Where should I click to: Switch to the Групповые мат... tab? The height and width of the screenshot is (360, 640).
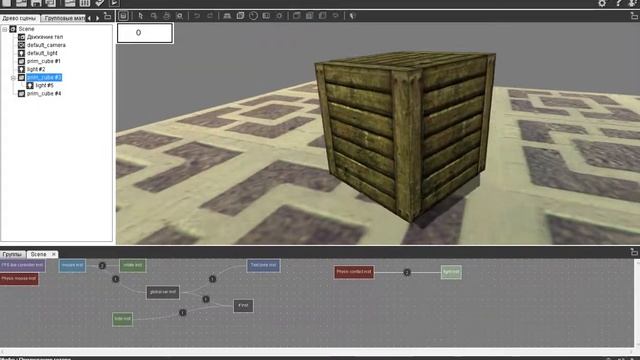(64, 18)
